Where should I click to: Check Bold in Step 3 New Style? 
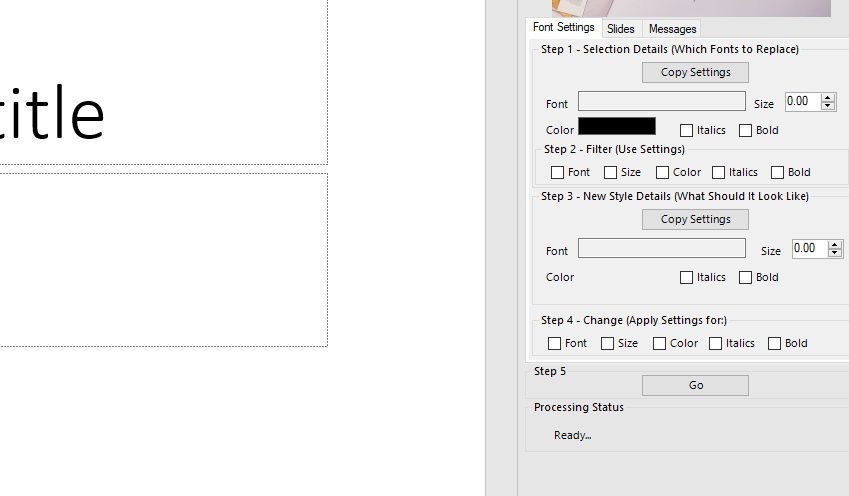tap(745, 277)
